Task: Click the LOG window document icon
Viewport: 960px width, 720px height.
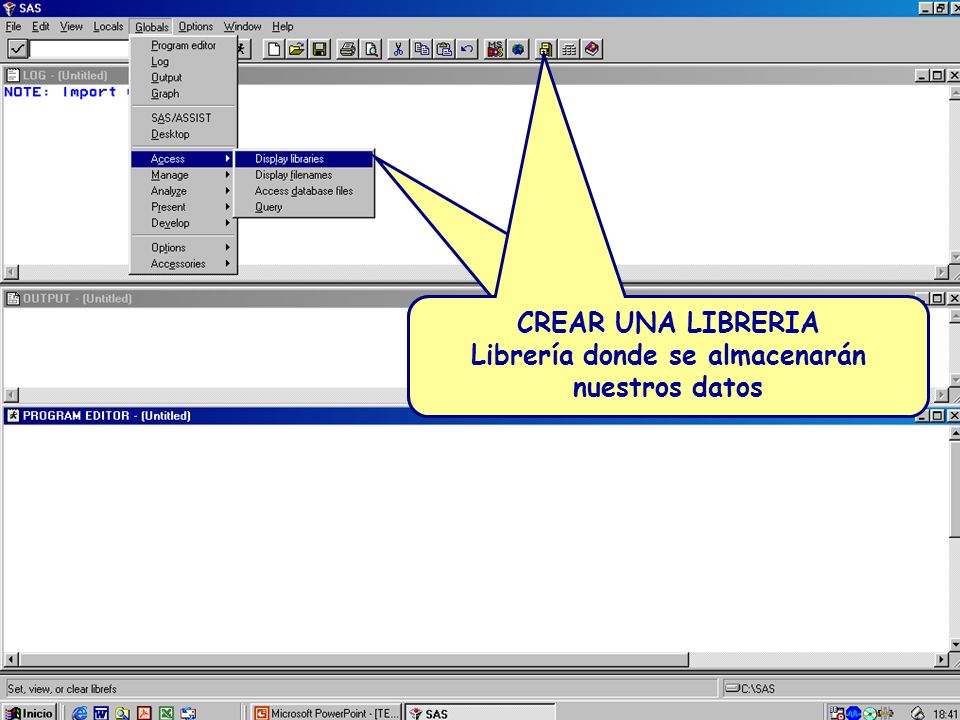Action: [x=12, y=75]
